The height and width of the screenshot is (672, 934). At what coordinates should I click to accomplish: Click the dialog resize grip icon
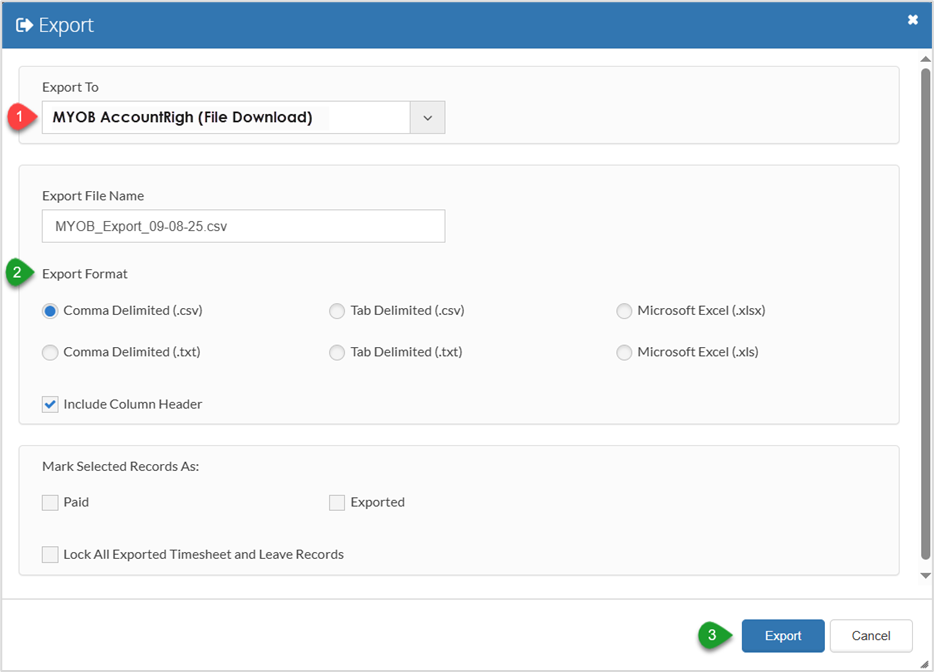[924, 664]
